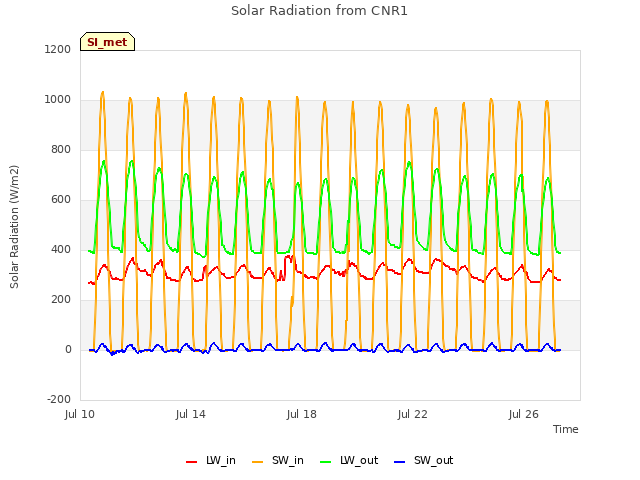
Task: Toggle the SW_in legend entry
Action: [x=278, y=460]
